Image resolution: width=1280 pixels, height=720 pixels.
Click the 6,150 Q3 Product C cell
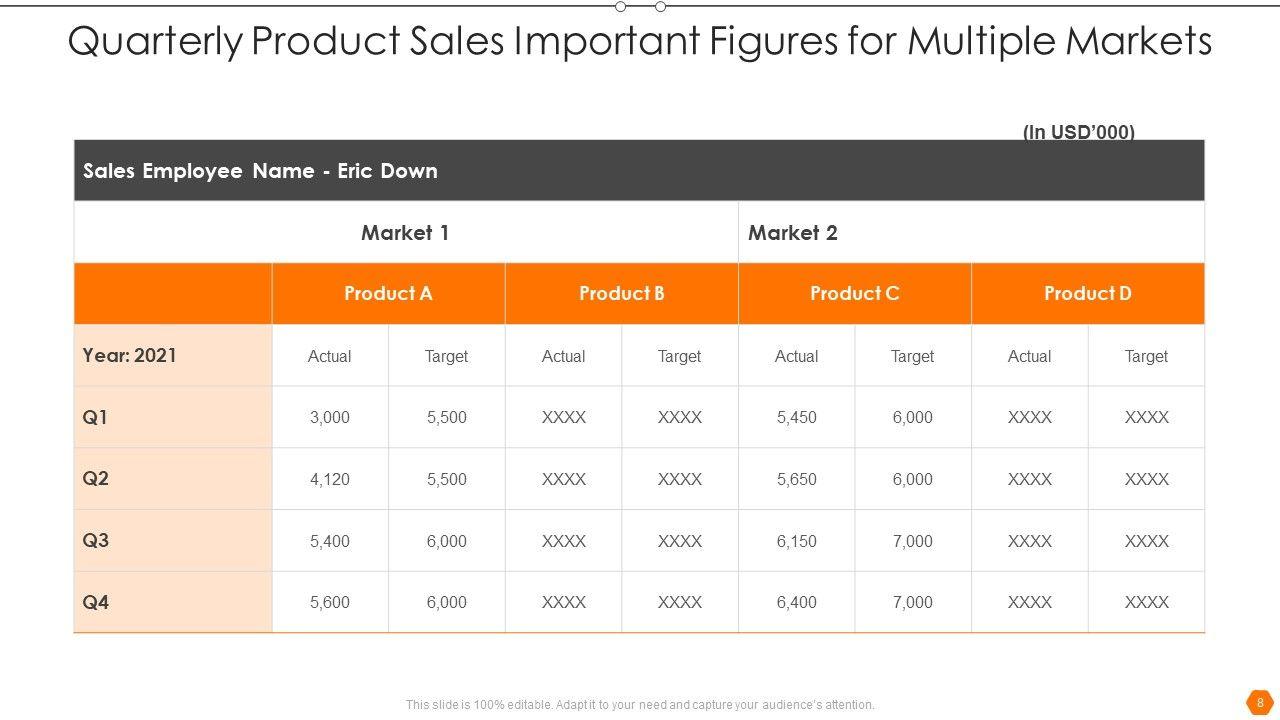796,542
